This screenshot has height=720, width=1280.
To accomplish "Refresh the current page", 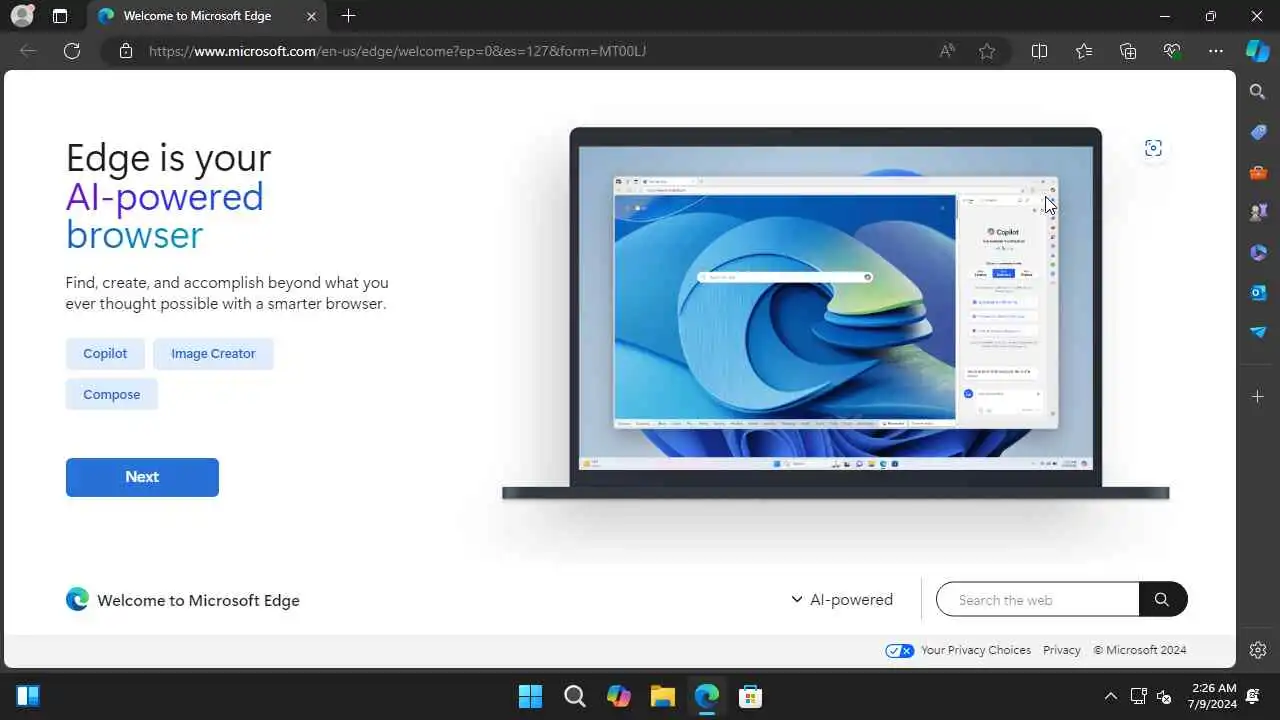I will pyautogui.click(x=72, y=51).
